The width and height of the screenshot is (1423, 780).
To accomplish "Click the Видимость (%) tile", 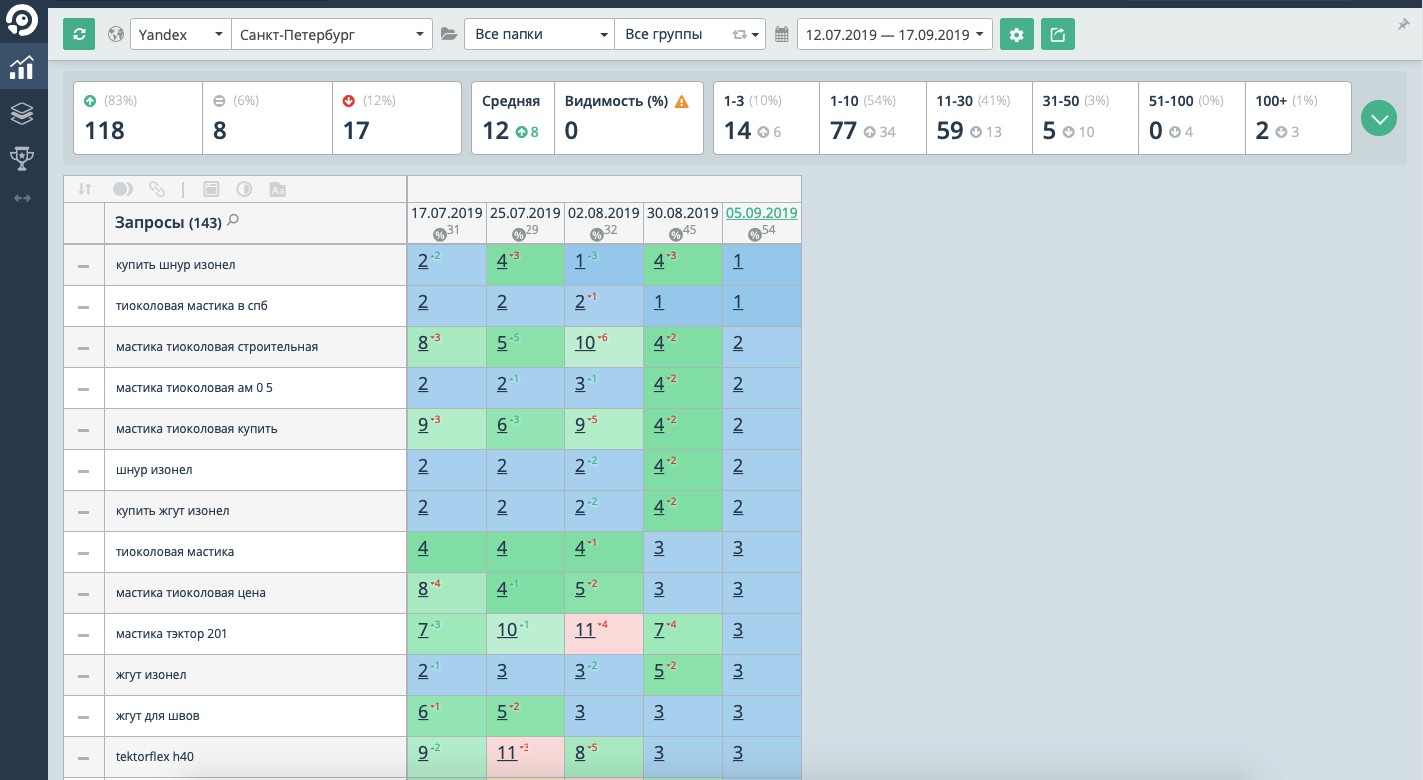I will (628, 118).
